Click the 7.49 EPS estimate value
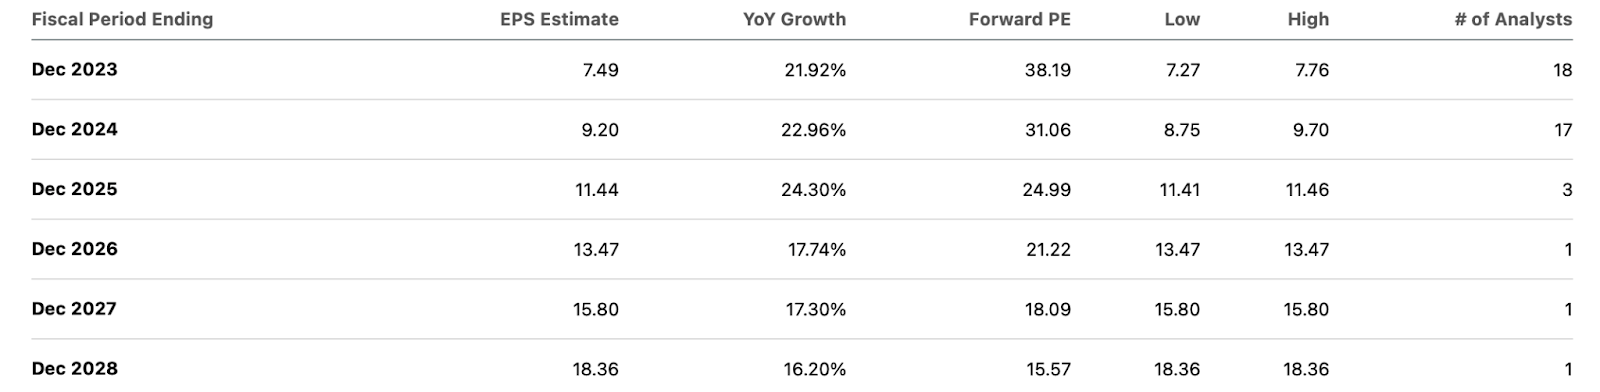Viewport: 1600px width, 392px height. tap(600, 70)
